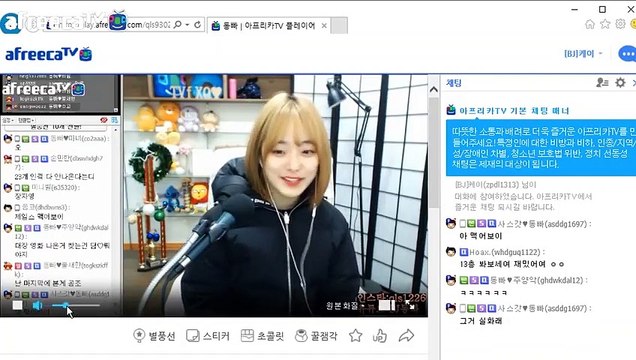Click the afreecaTV logo in the page header

[49, 54]
